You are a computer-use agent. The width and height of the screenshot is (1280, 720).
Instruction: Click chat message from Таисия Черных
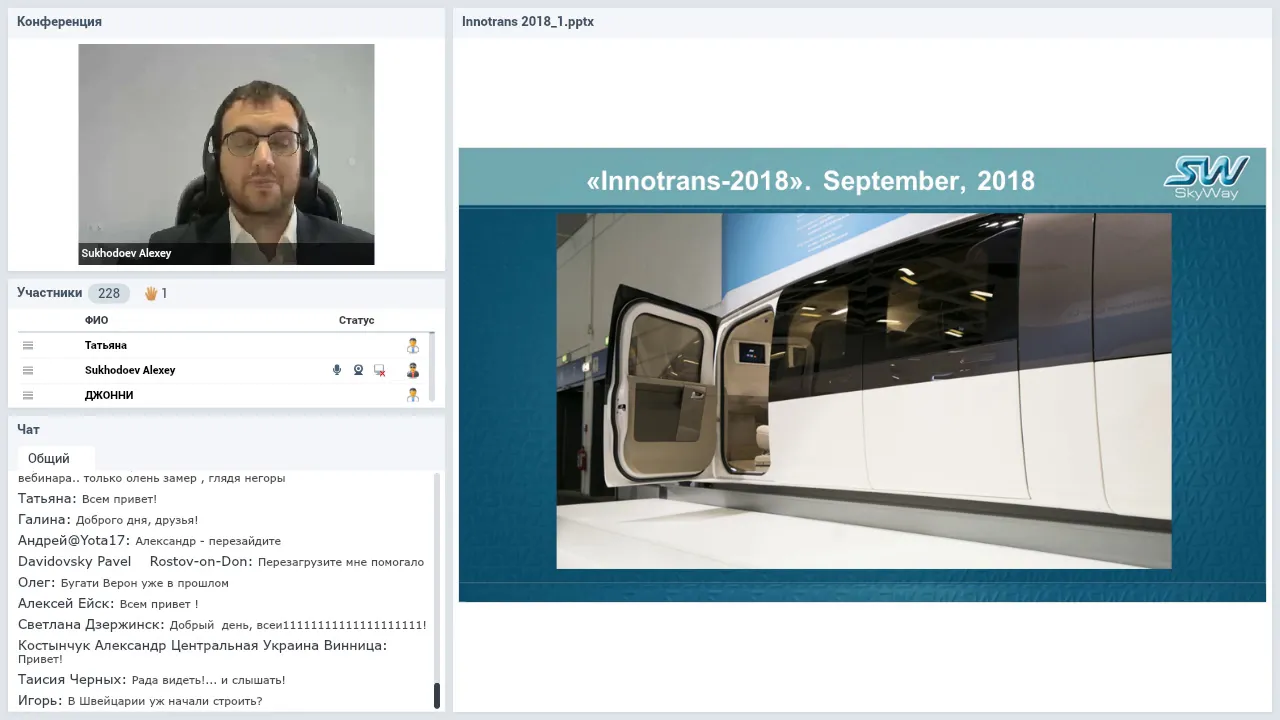(x=152, y=680)
